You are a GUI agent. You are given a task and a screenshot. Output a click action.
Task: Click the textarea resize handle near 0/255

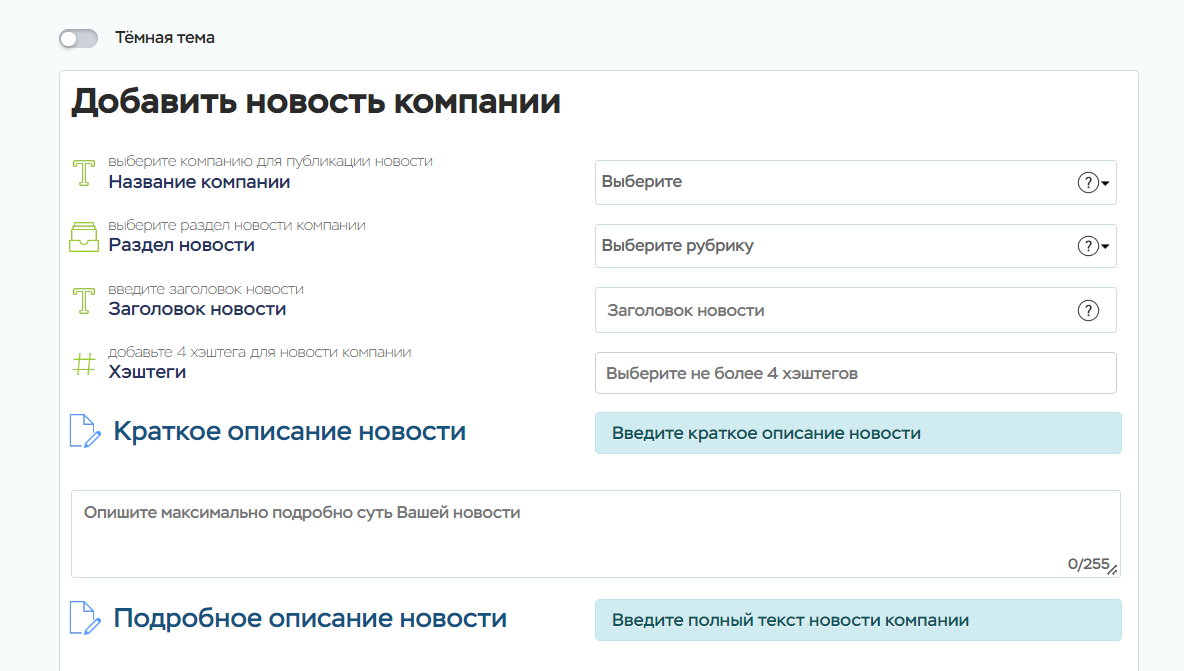click(1114, 570)
